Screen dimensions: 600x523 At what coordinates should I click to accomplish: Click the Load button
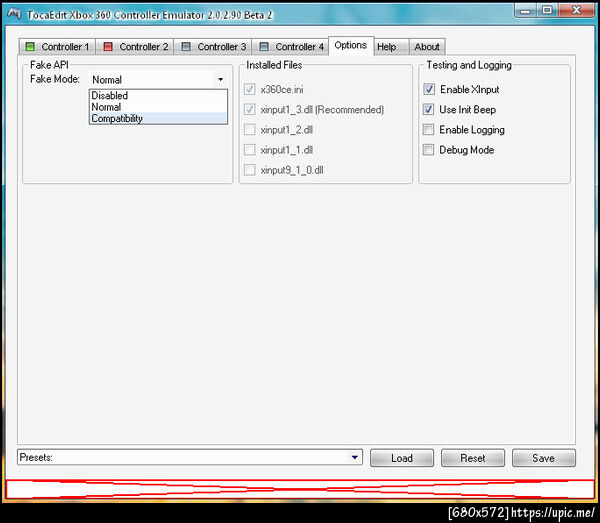[402, 458]
